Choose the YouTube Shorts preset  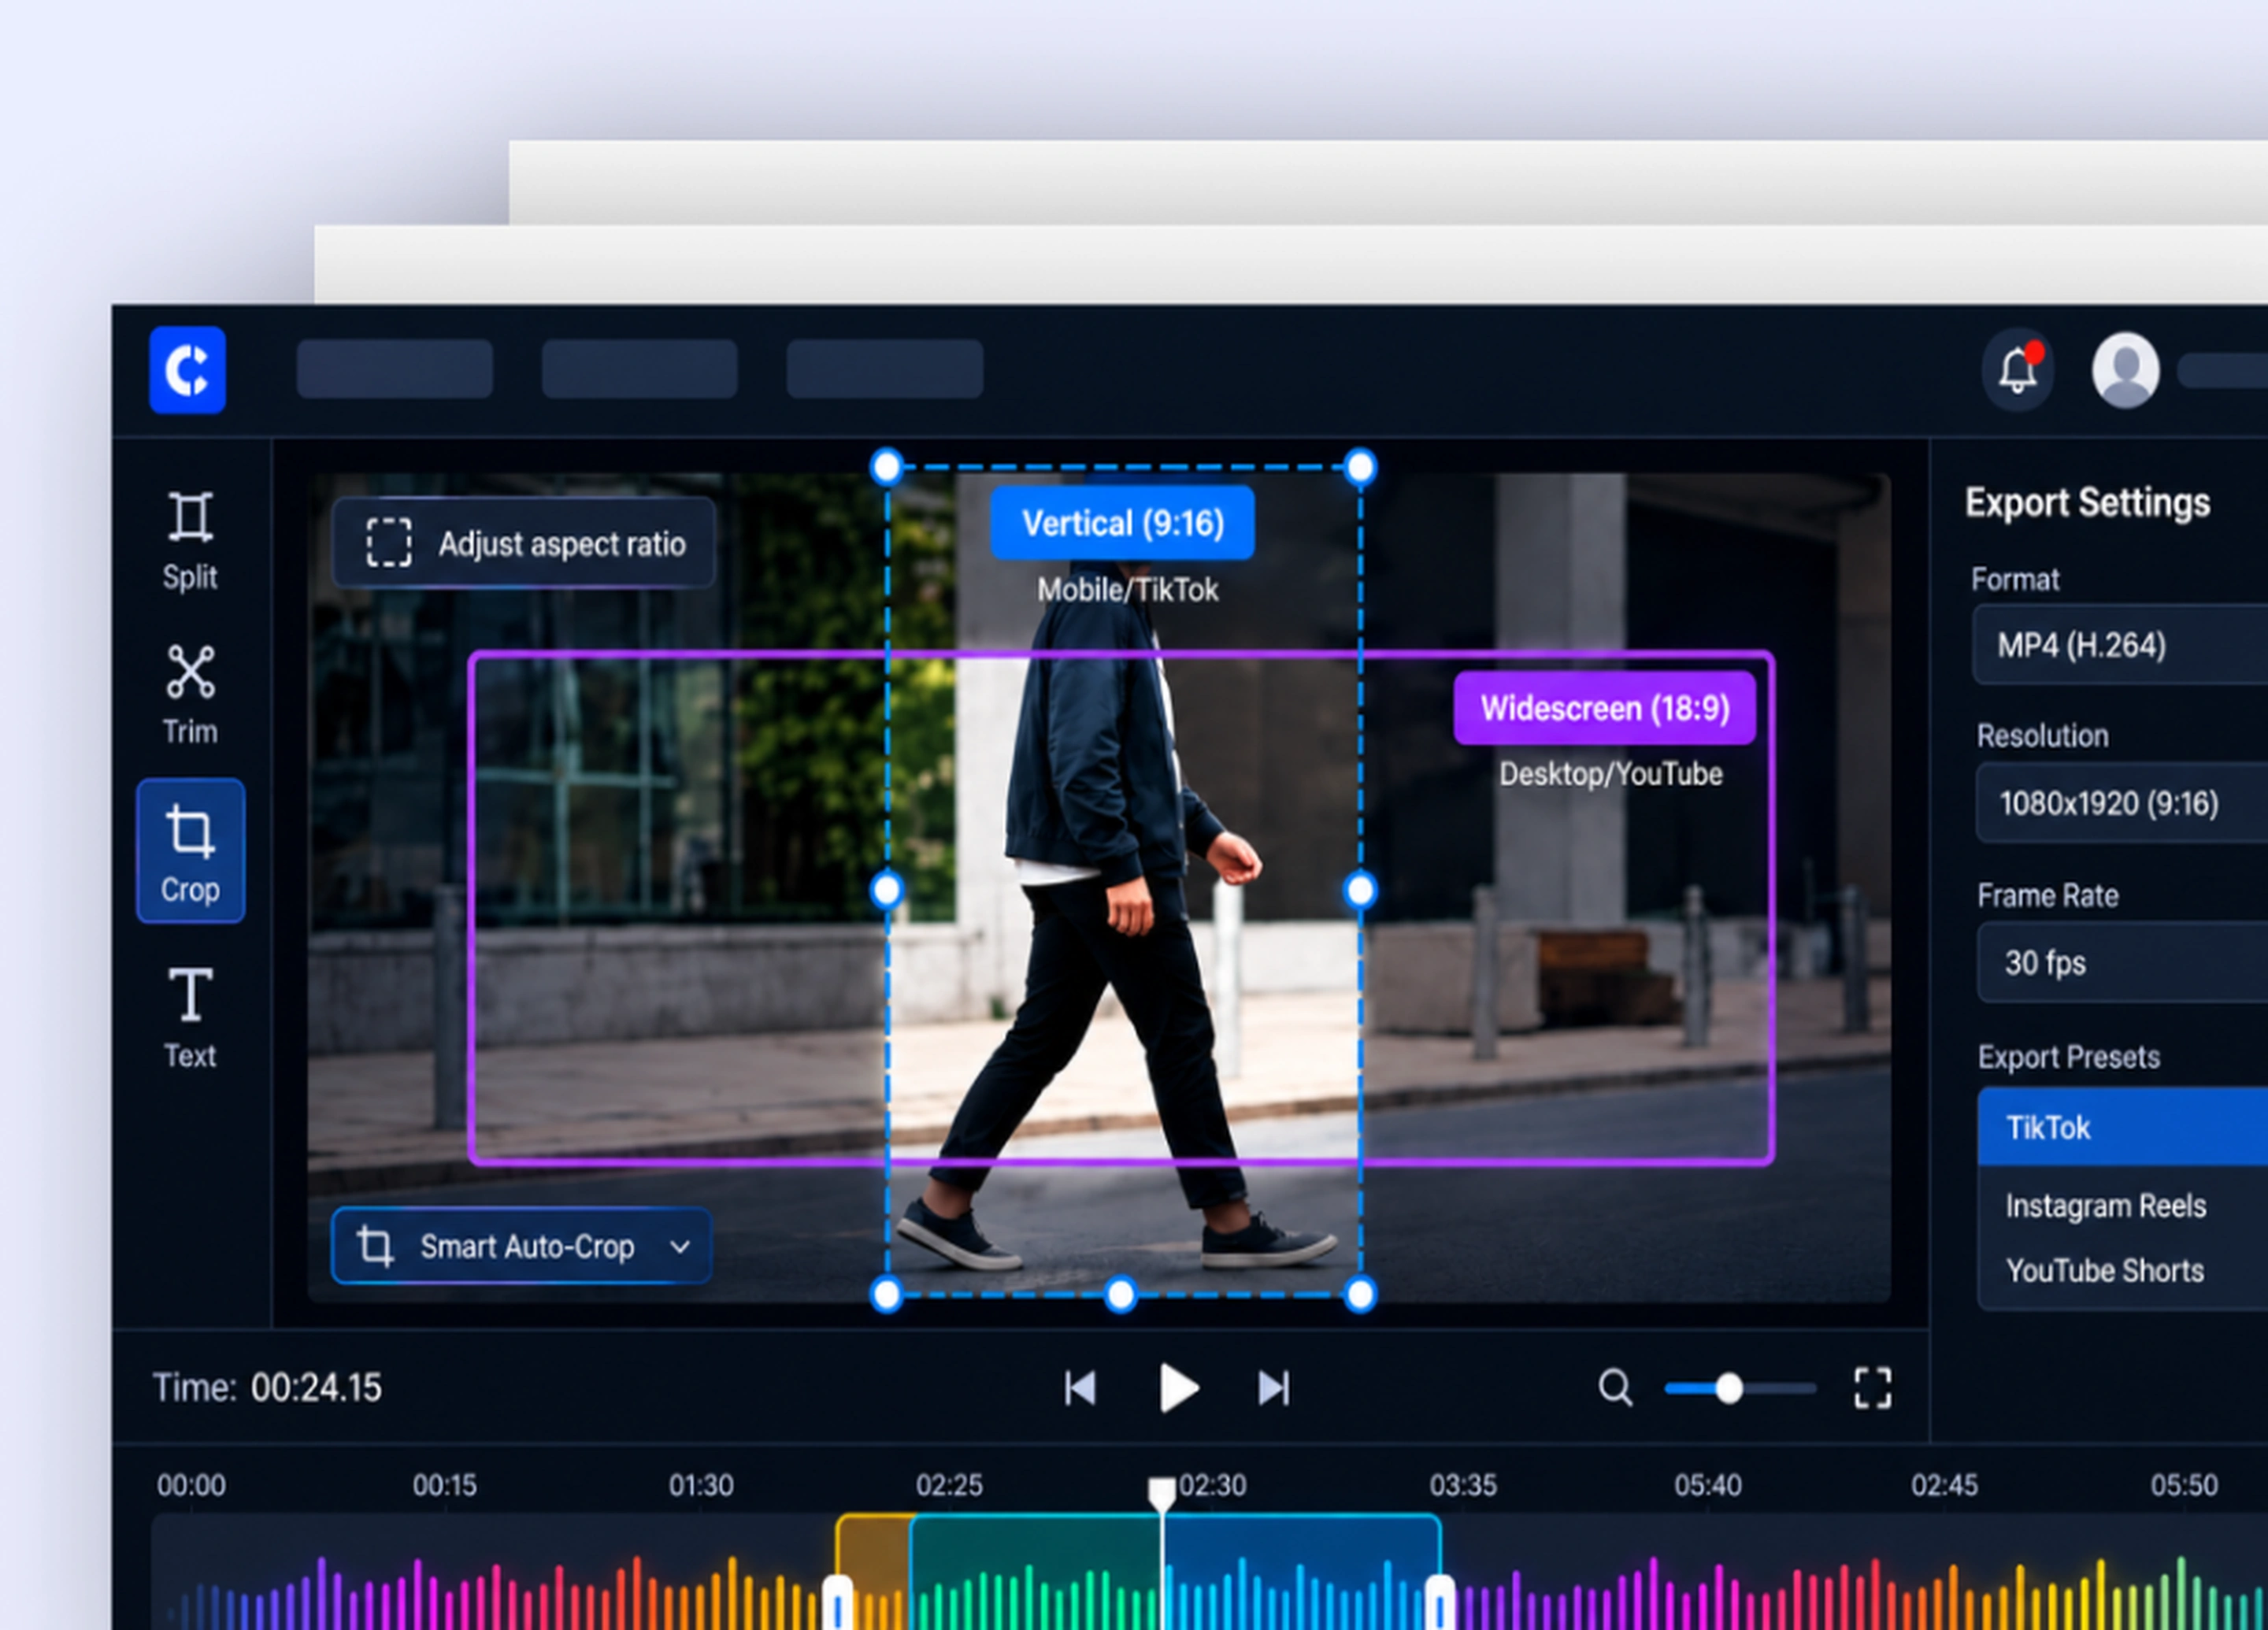[x=2123, y=1270]
